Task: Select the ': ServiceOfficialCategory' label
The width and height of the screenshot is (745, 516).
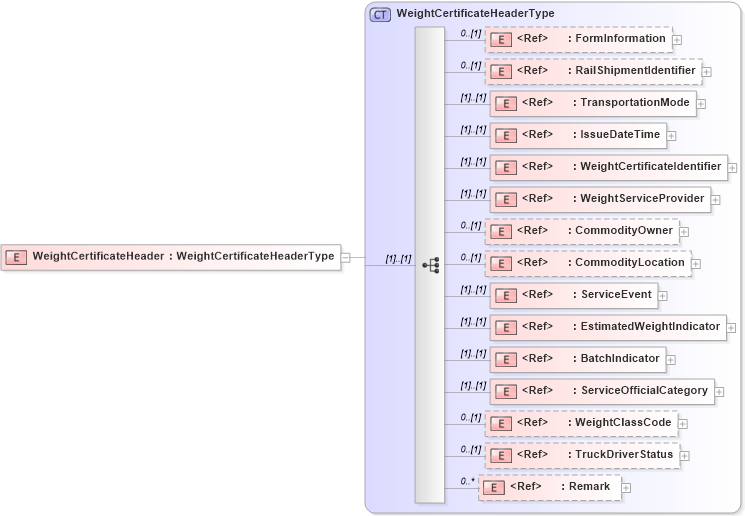Action: point(640,391)
